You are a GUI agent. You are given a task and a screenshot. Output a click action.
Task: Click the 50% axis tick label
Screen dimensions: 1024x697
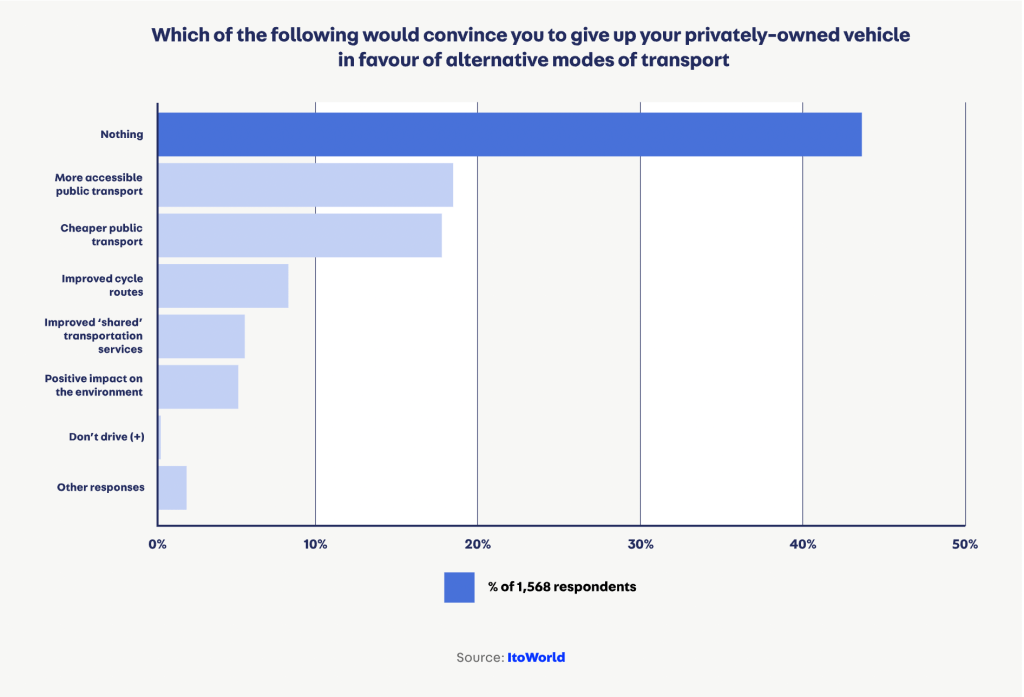[x=964, y=544]
